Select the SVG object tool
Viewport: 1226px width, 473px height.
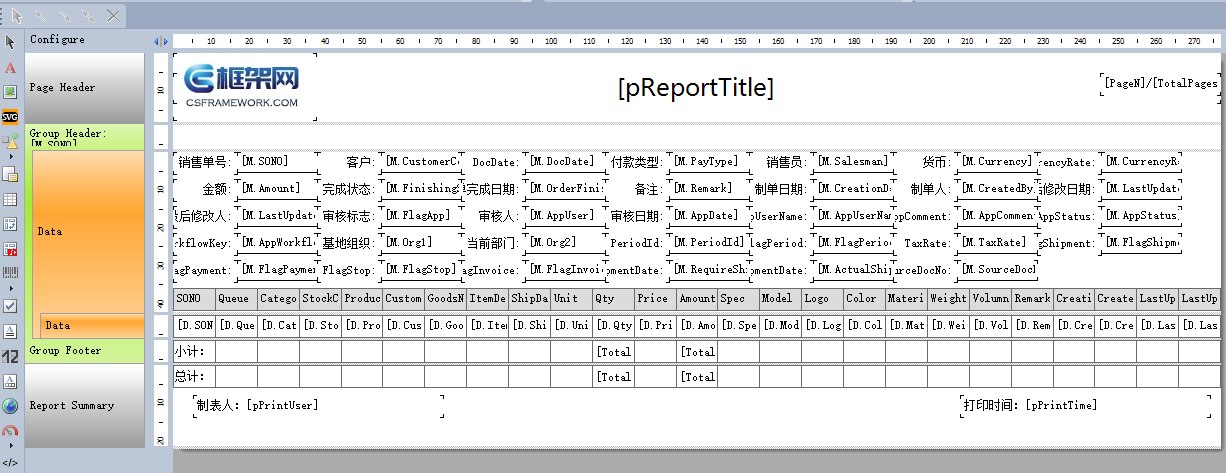coord(10,116)
